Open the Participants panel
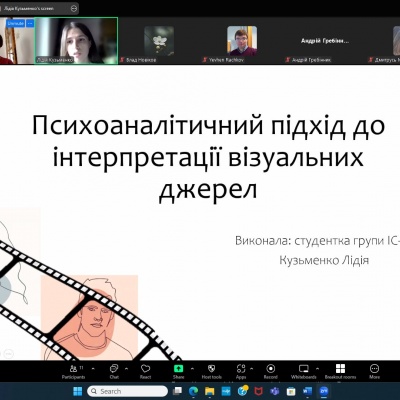 tap(73, 372)
